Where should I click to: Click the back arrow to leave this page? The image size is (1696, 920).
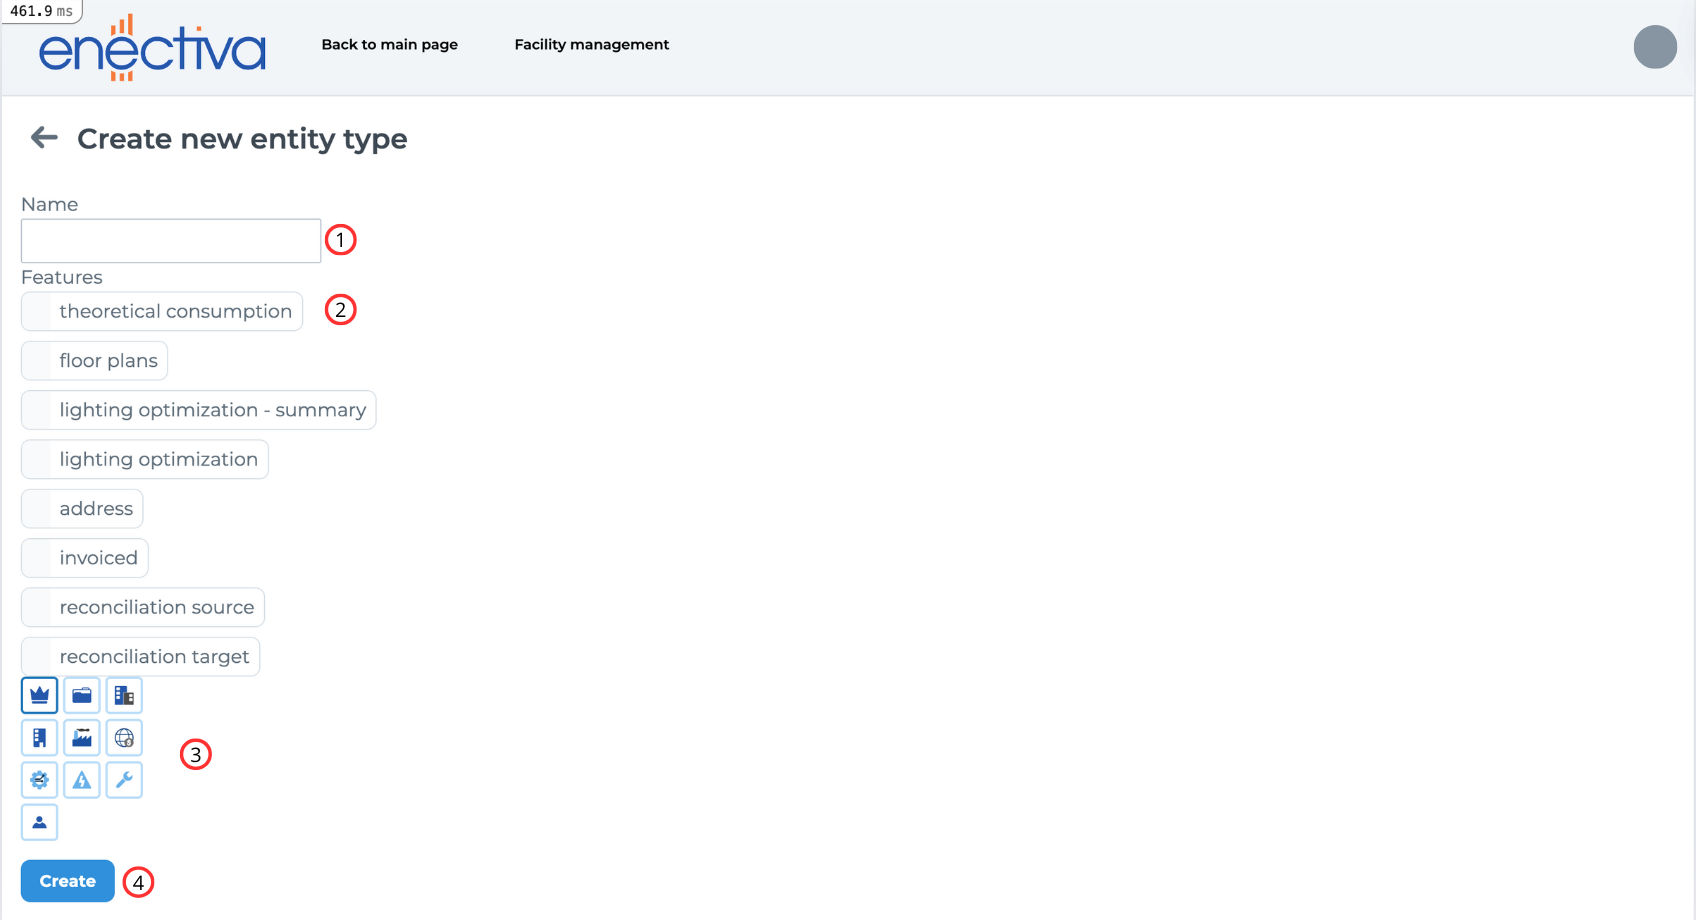[x=44, y=138]
